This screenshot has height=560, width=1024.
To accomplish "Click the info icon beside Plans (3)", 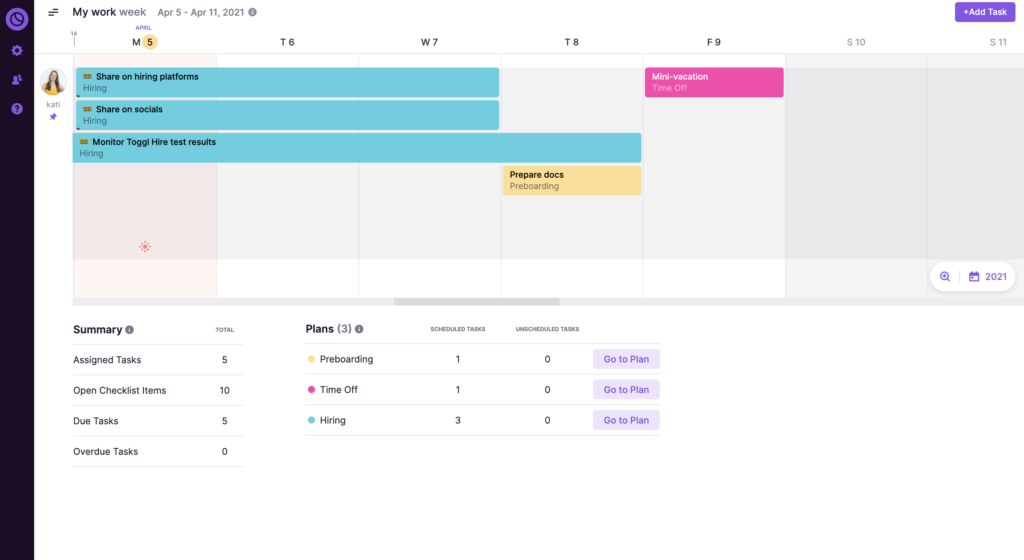I will pos(359,329).
